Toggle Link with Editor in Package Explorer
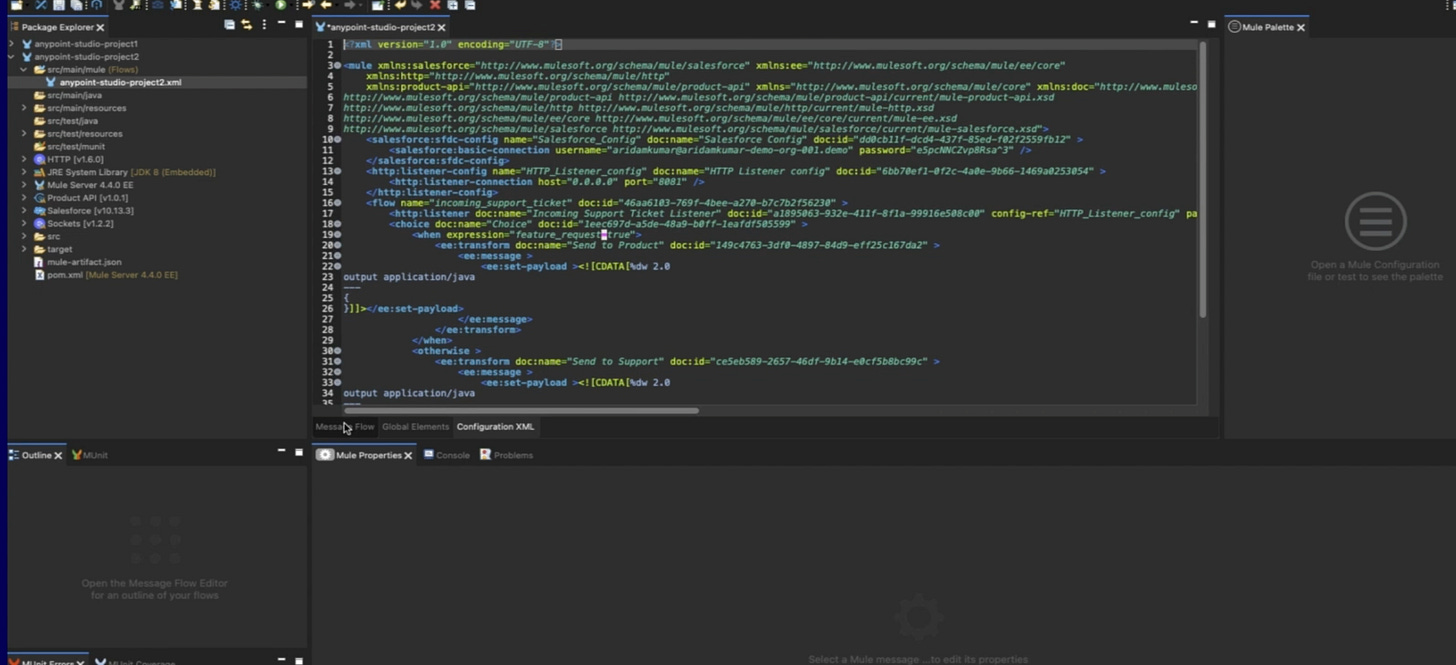 pos(247,25)
